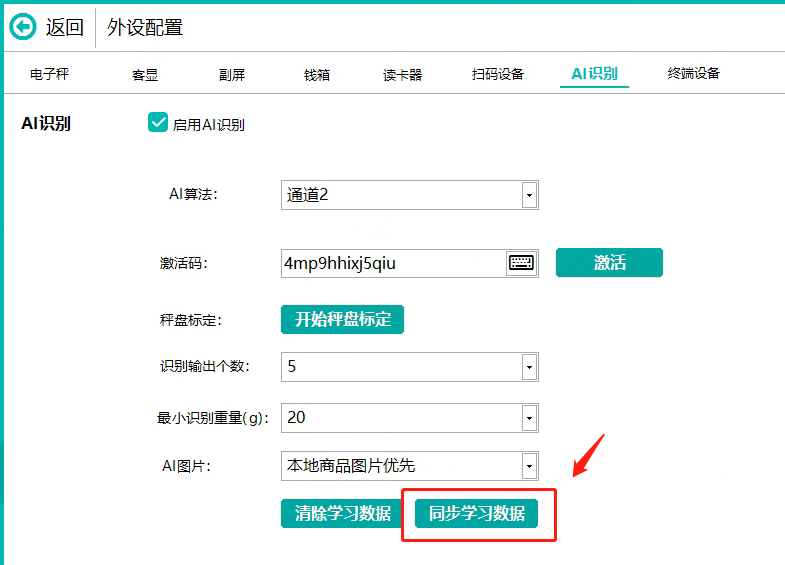This screenshot has width=785, height=565.
Task: Open the 副屏 tab
Action: click(x=232, y=75)
